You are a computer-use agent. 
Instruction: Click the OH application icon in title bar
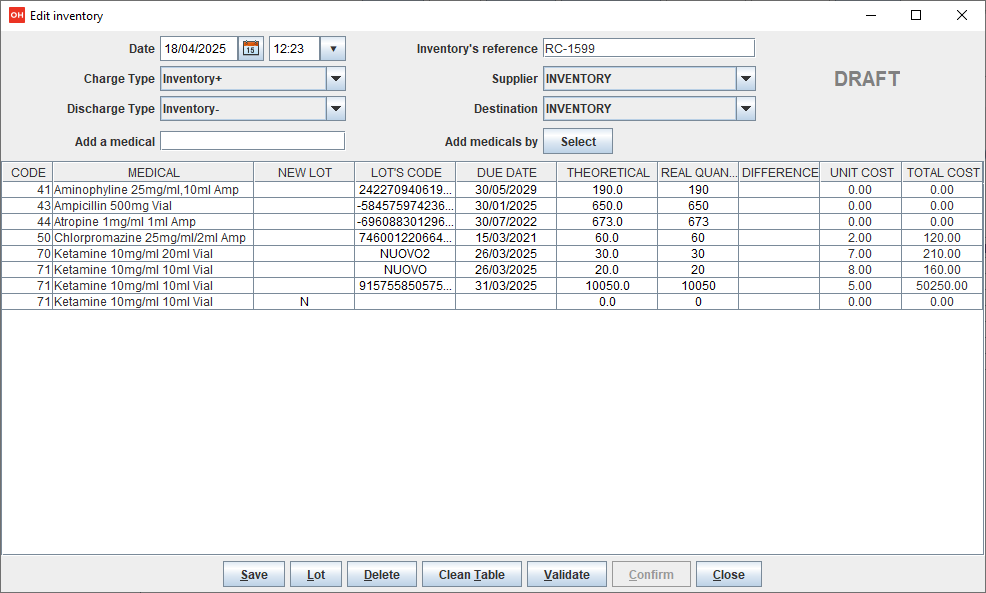(16, 15)
